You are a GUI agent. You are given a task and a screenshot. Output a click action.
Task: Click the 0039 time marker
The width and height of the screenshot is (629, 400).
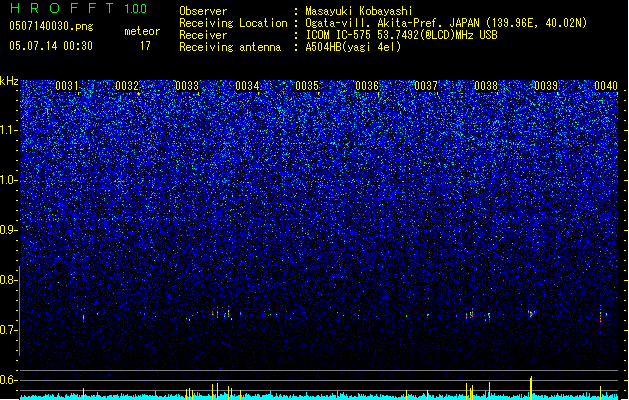coord(546,86)
